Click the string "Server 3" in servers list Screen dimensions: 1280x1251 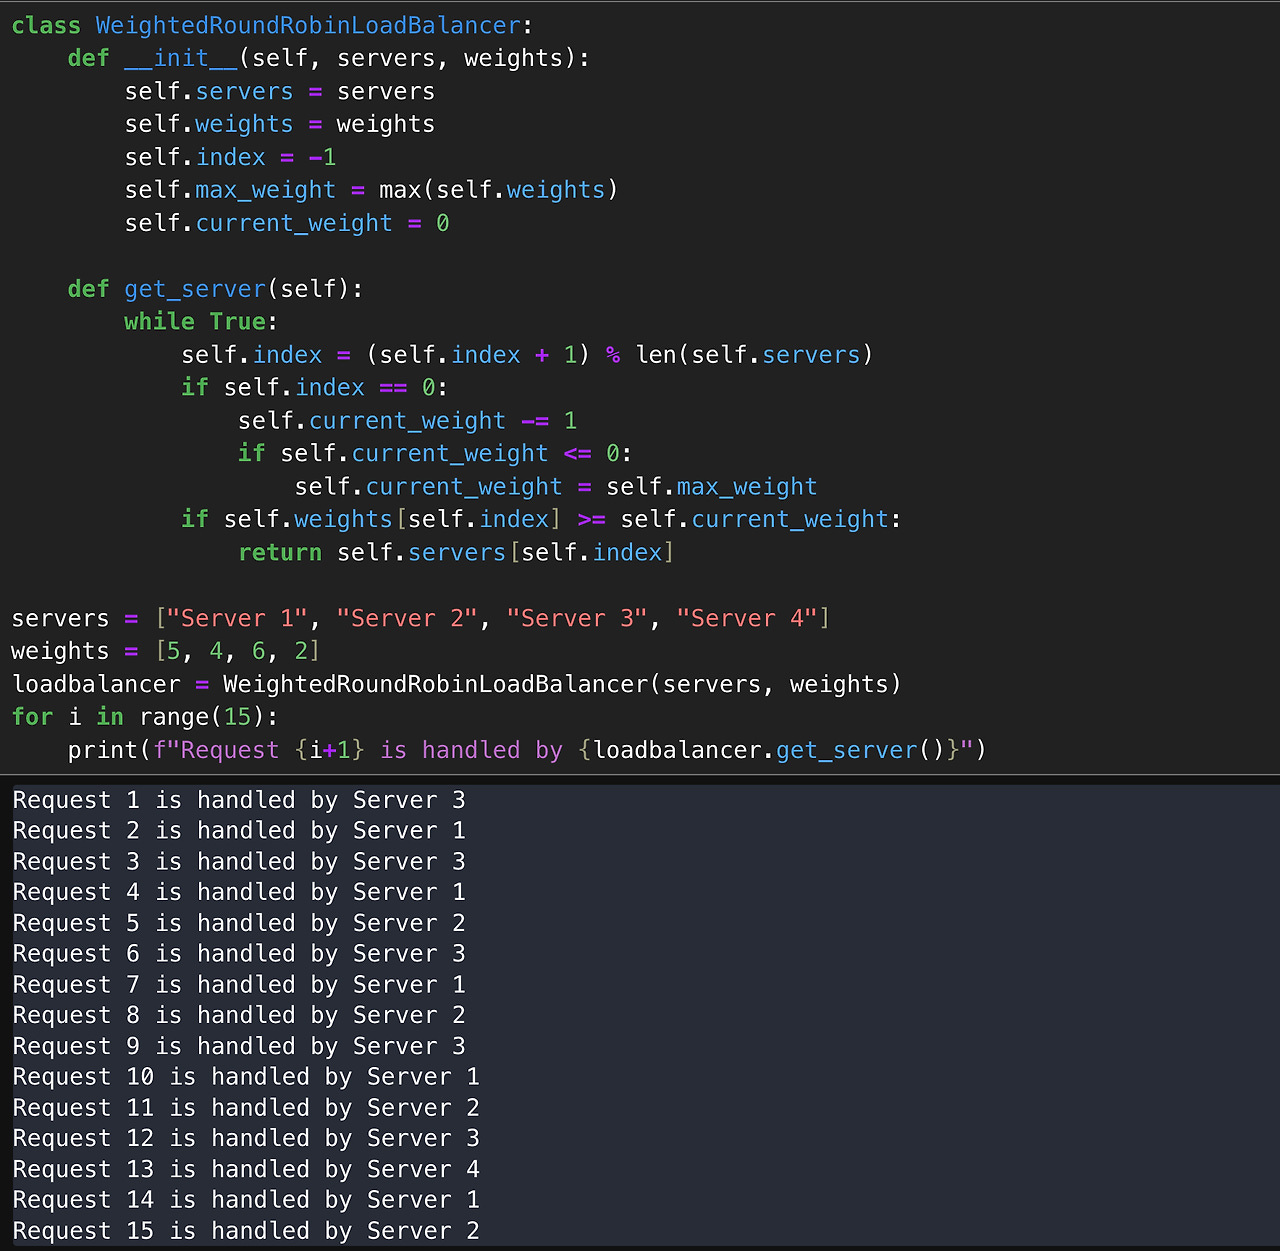[577, 619]
